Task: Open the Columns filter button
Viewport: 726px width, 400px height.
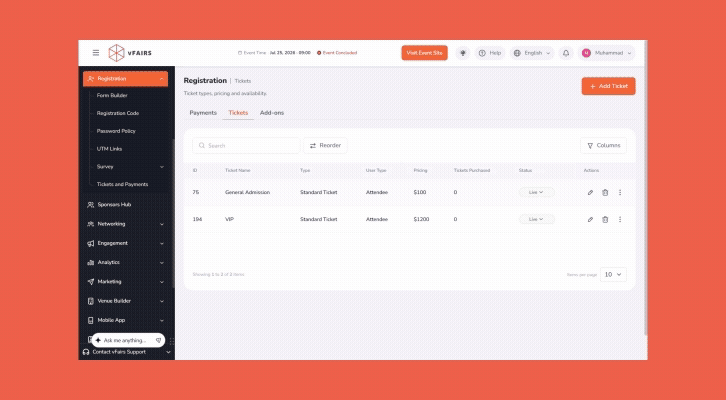Action: [x=603, y=145]
